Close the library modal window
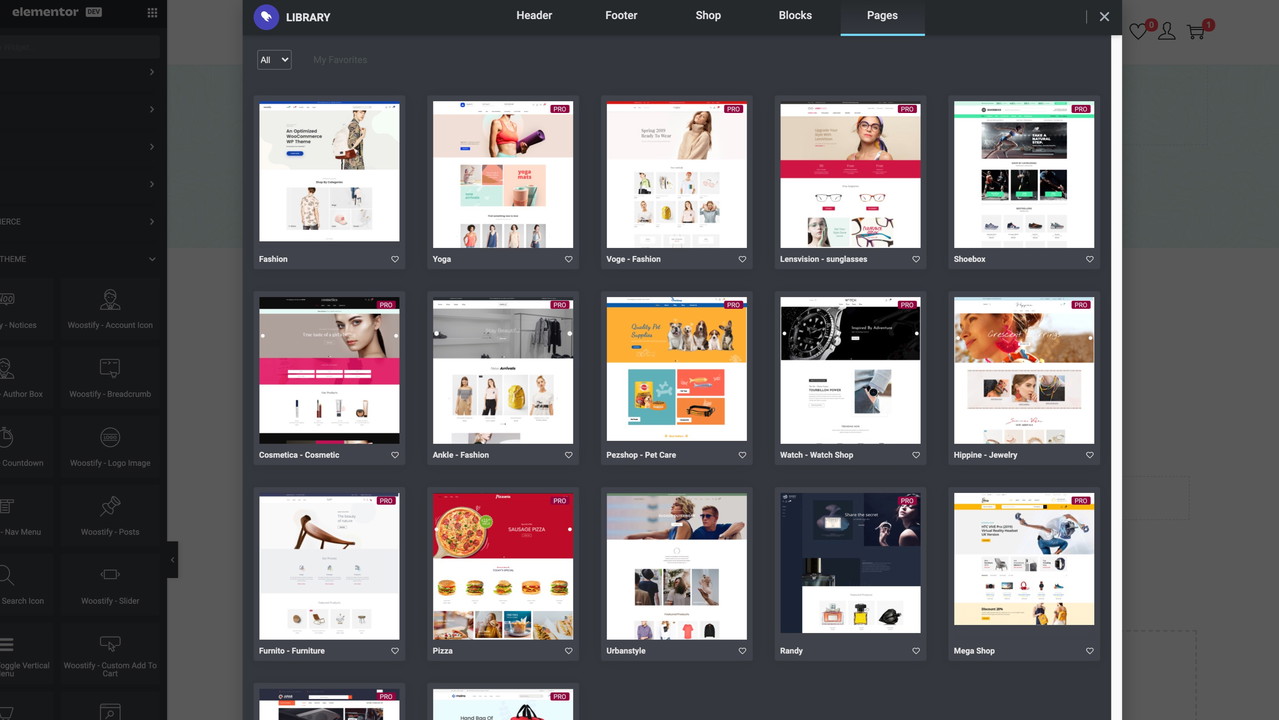The image size is (1279, 720). [1104, 17]
